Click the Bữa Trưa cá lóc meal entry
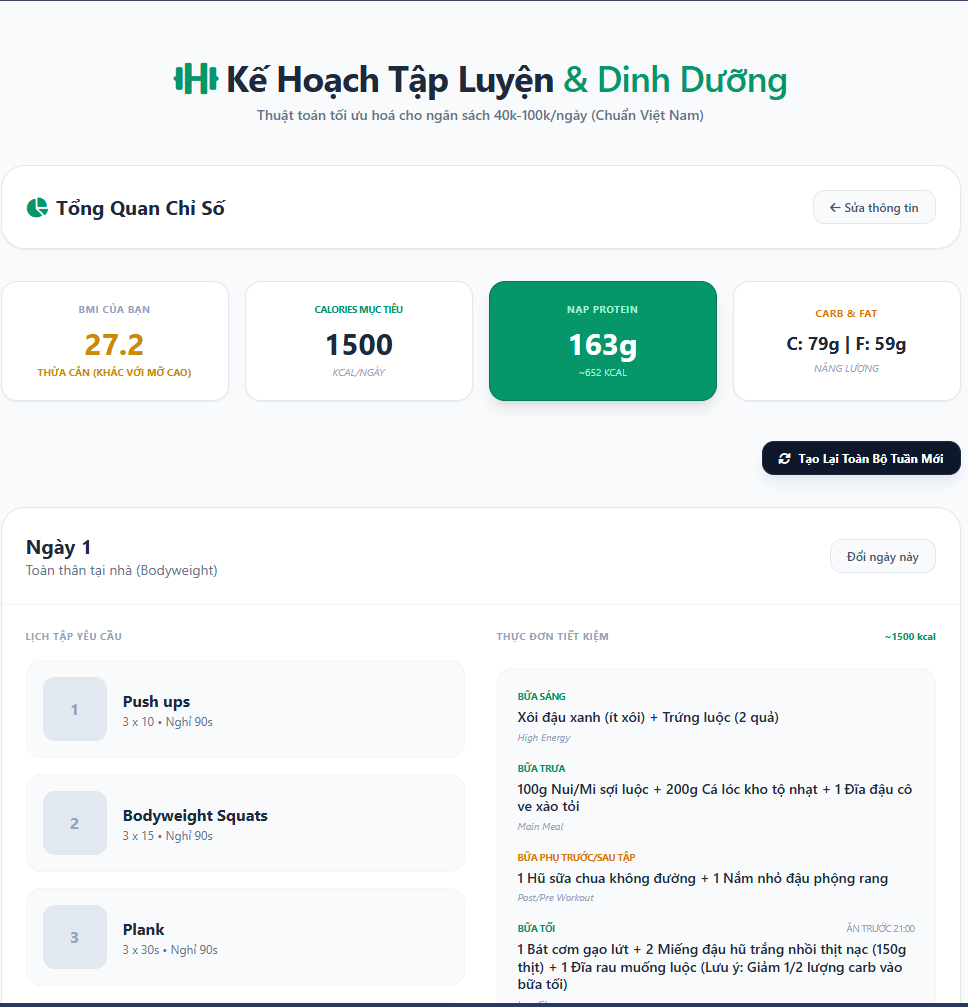 [716, 798]
